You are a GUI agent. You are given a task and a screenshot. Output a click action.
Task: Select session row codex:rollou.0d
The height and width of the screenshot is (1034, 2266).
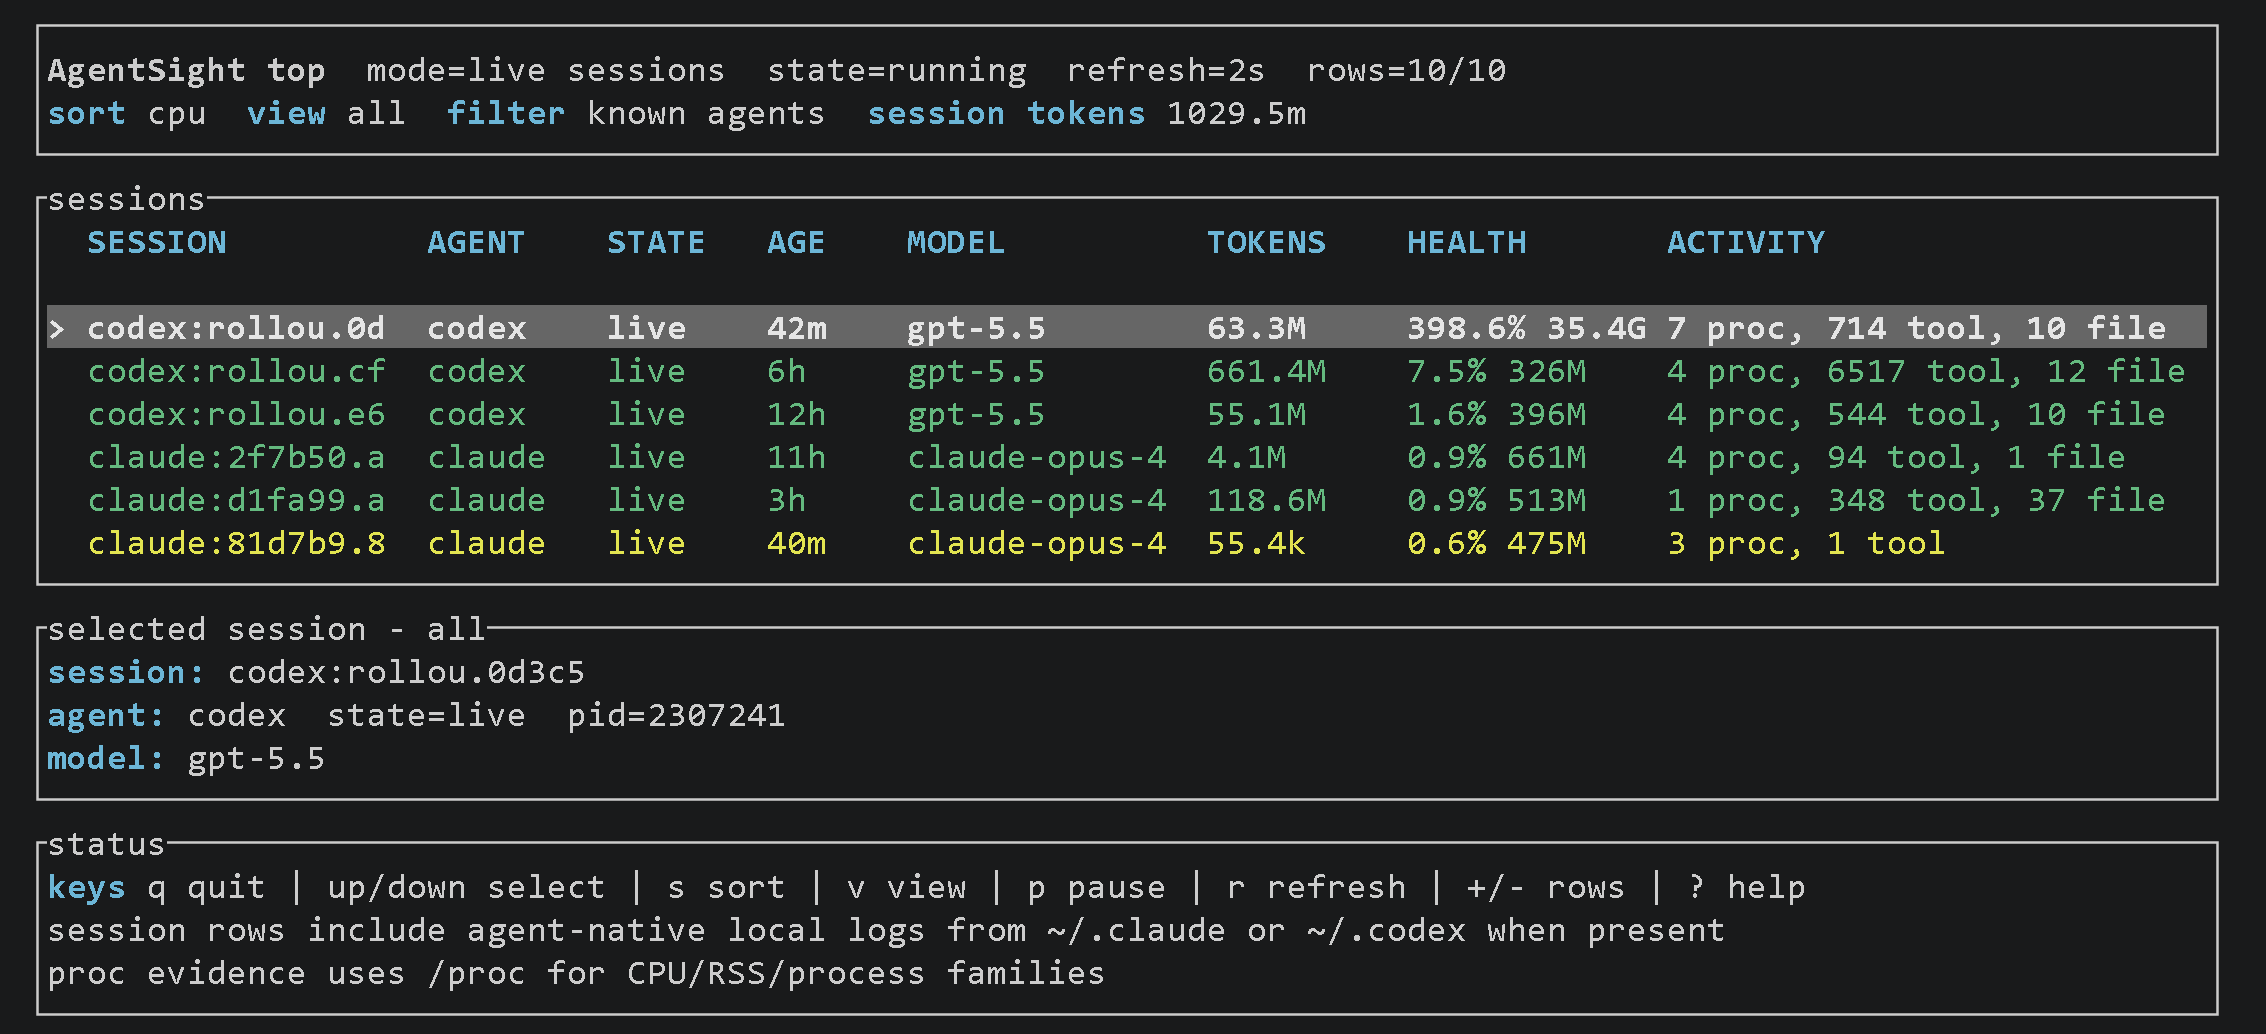coord(1127,328)
